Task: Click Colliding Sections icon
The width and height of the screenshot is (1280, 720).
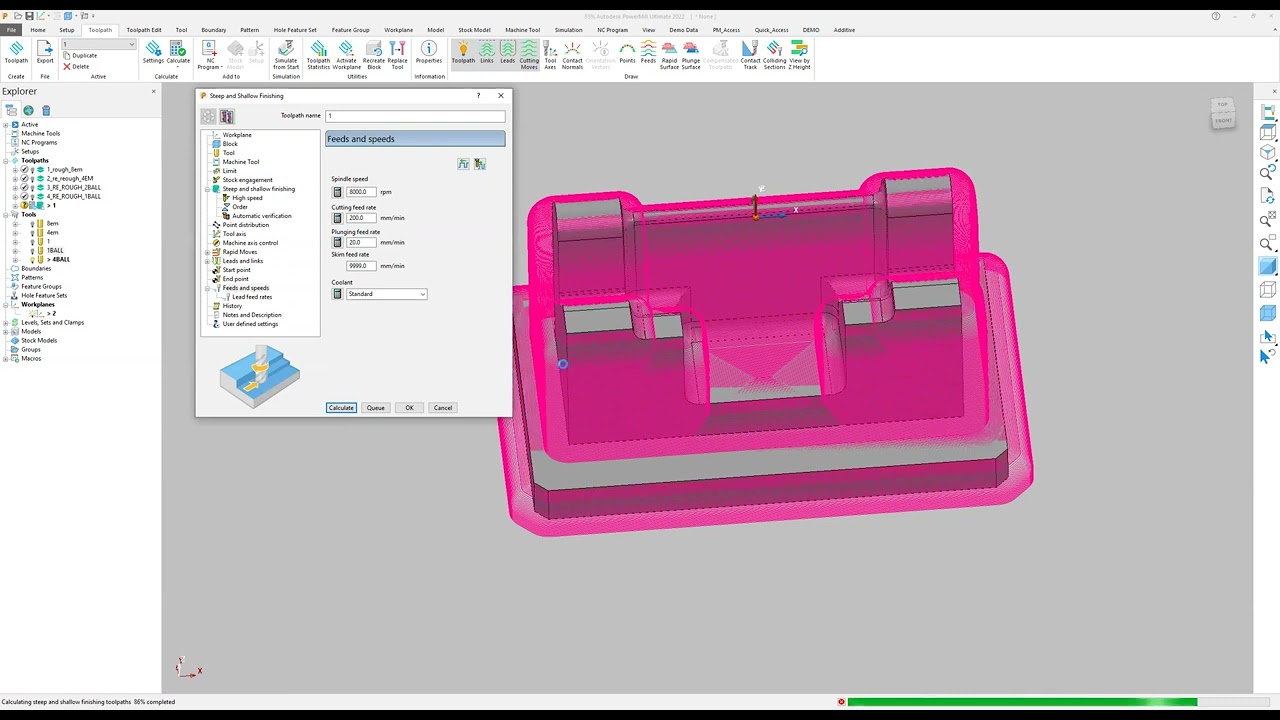Action: coord(775,55)
